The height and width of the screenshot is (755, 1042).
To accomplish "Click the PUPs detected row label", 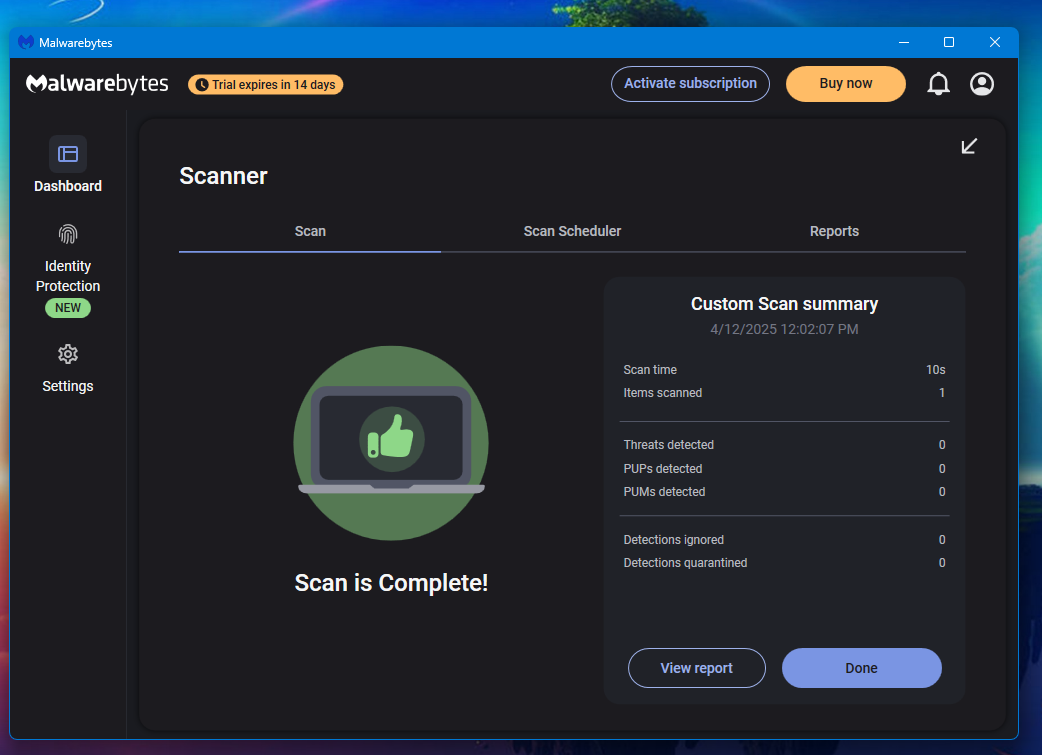I will (x=663, y=469).
